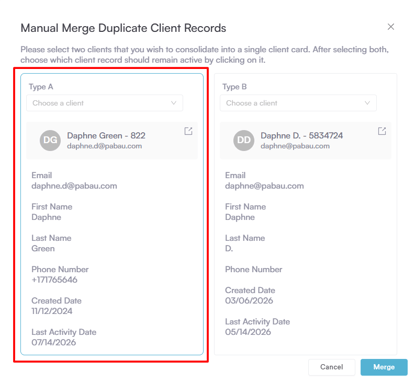Click the Type B Phone Number label

tap(254, 269)
